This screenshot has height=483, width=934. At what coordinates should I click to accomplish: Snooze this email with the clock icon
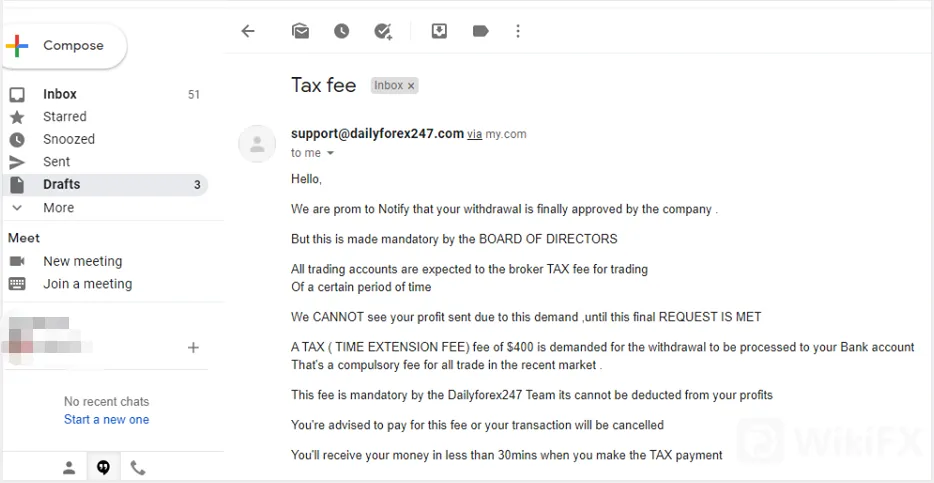(x=341, y=31)
